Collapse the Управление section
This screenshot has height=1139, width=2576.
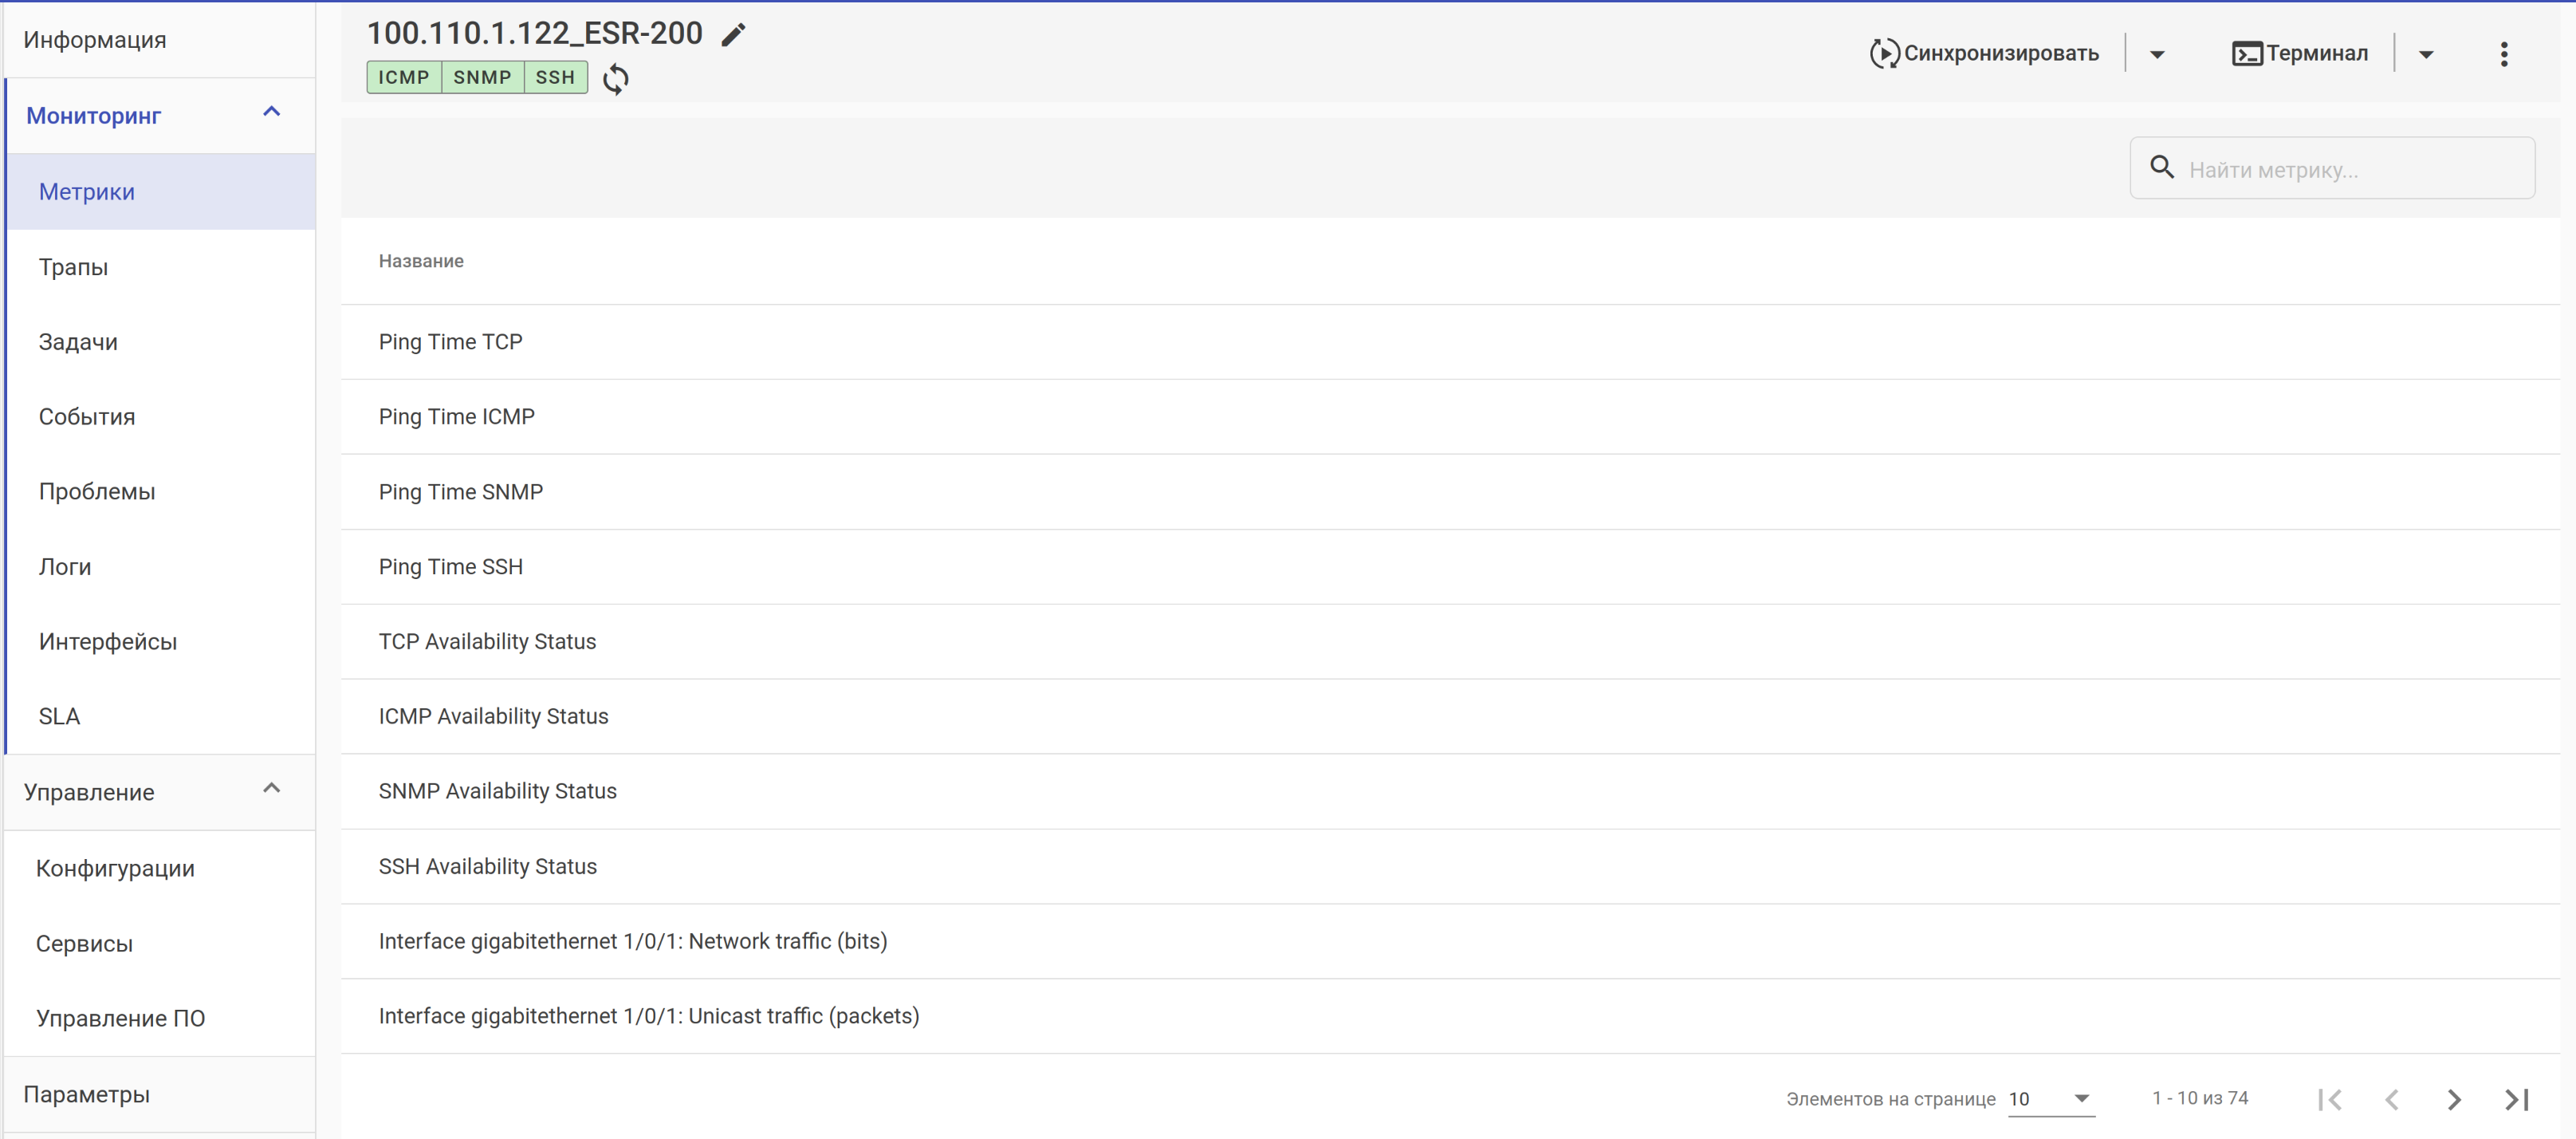click(271, 788)
